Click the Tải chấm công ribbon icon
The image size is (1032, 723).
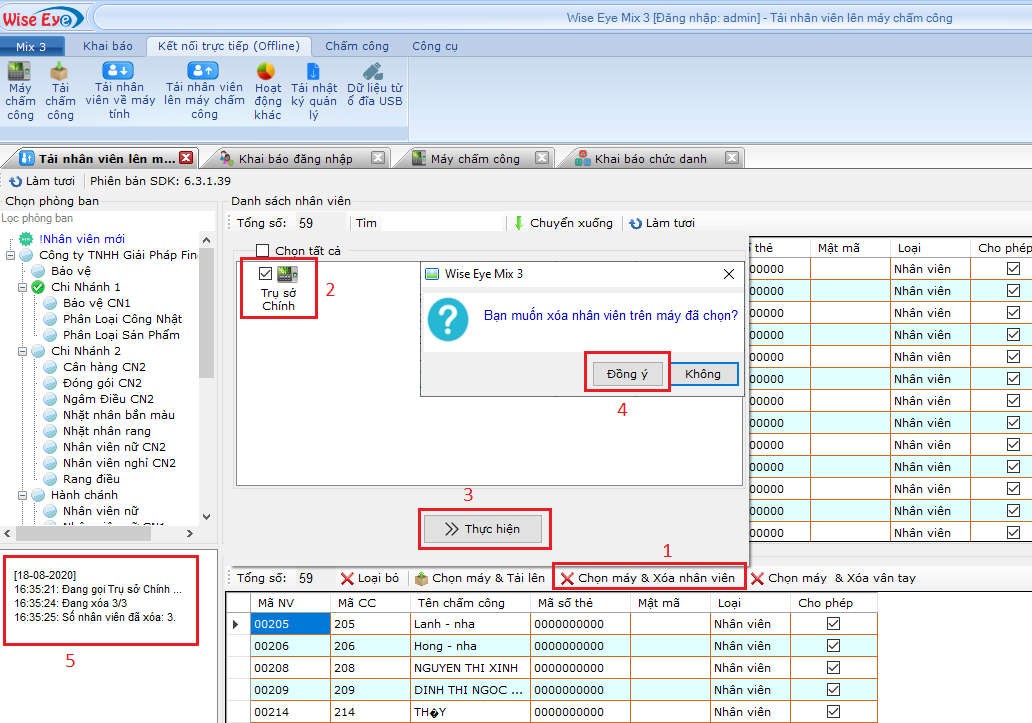point(60,73)
